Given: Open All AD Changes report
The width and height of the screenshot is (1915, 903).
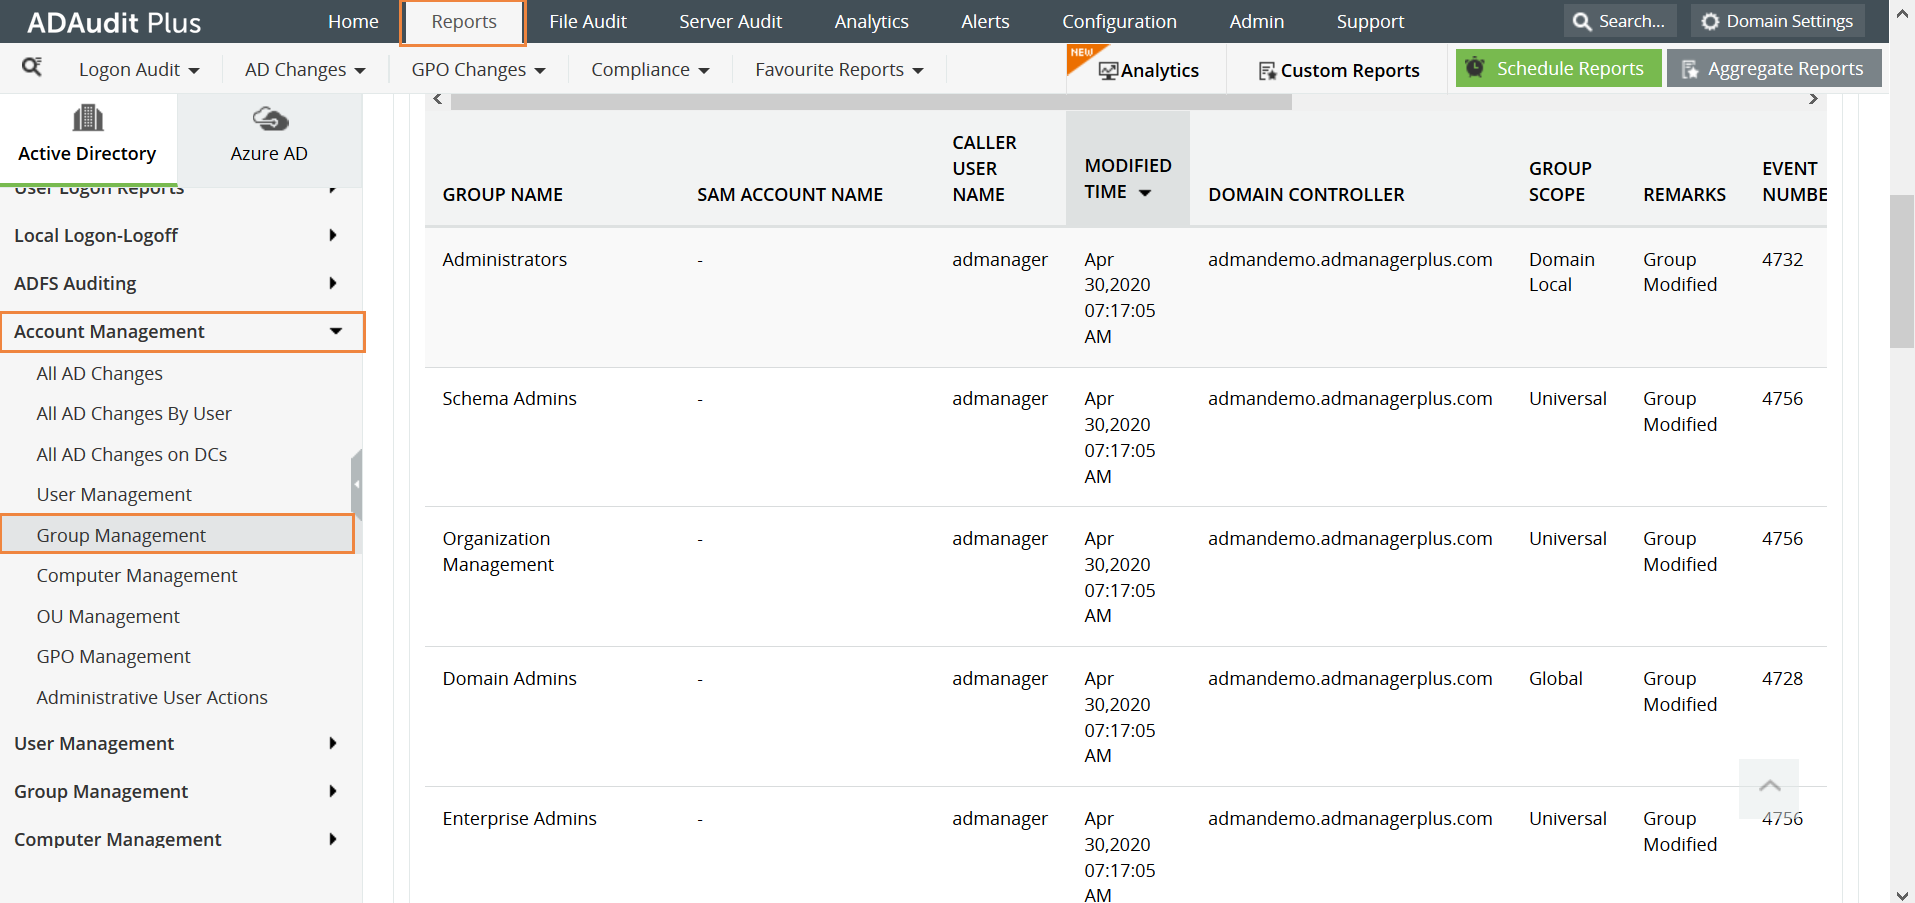Looking at the screenshot, I should pyautogui.click(x=99, y=373).
